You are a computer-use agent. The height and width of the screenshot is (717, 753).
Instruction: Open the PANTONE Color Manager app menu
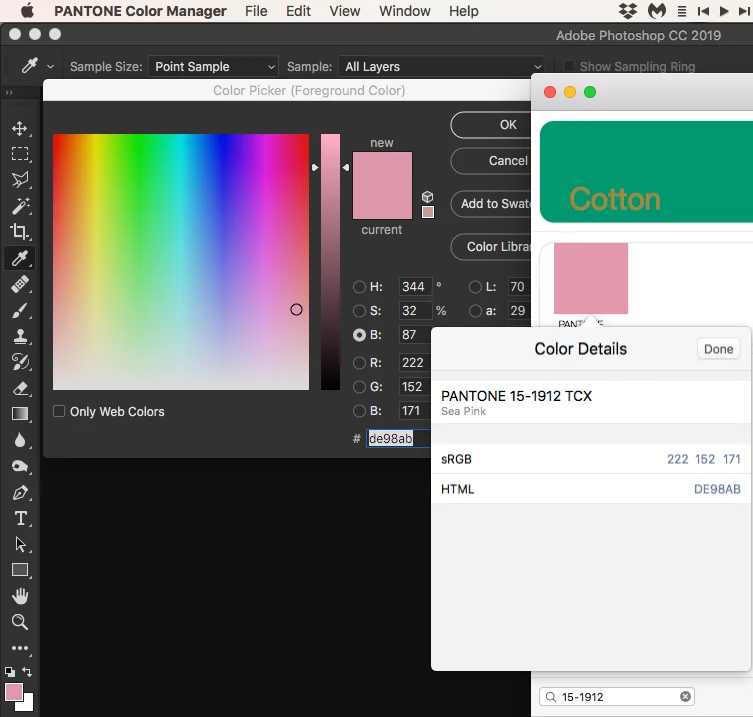tap(140, 11)
